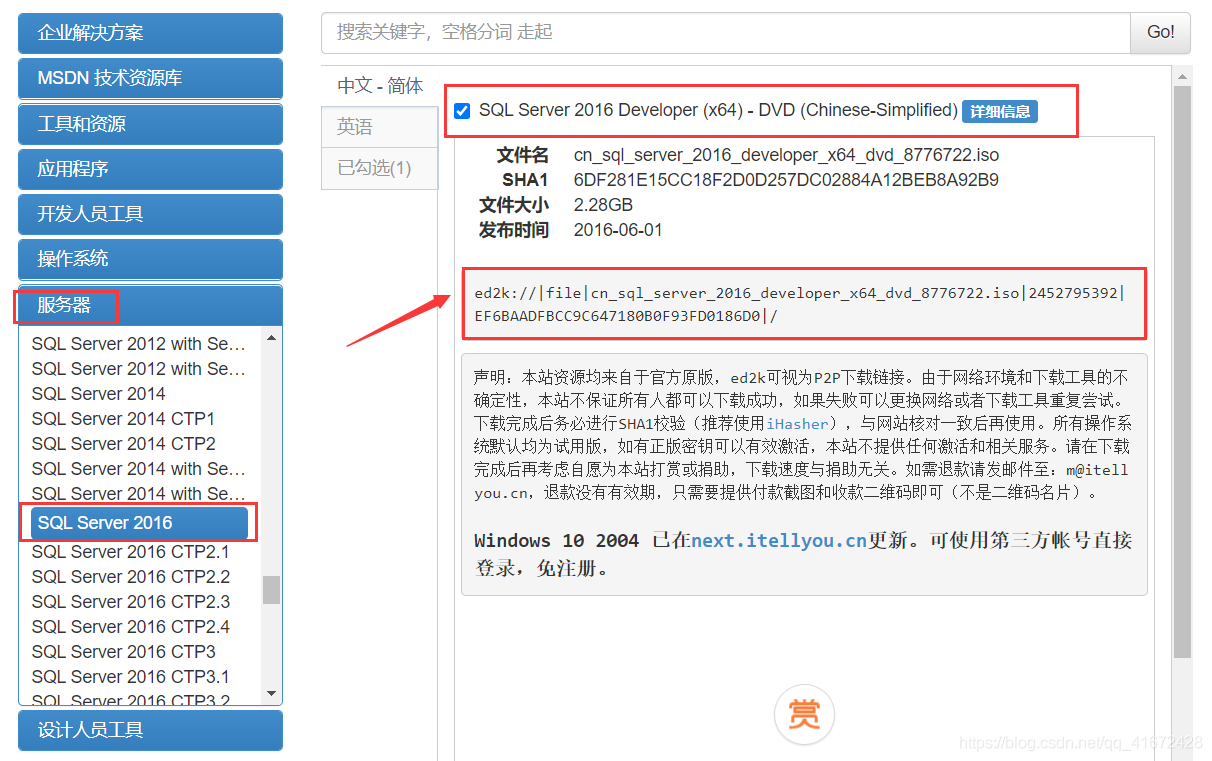Click the orange 赏 reward icon
This screenshot has height=761, width=1212.
tap(804, 714)
